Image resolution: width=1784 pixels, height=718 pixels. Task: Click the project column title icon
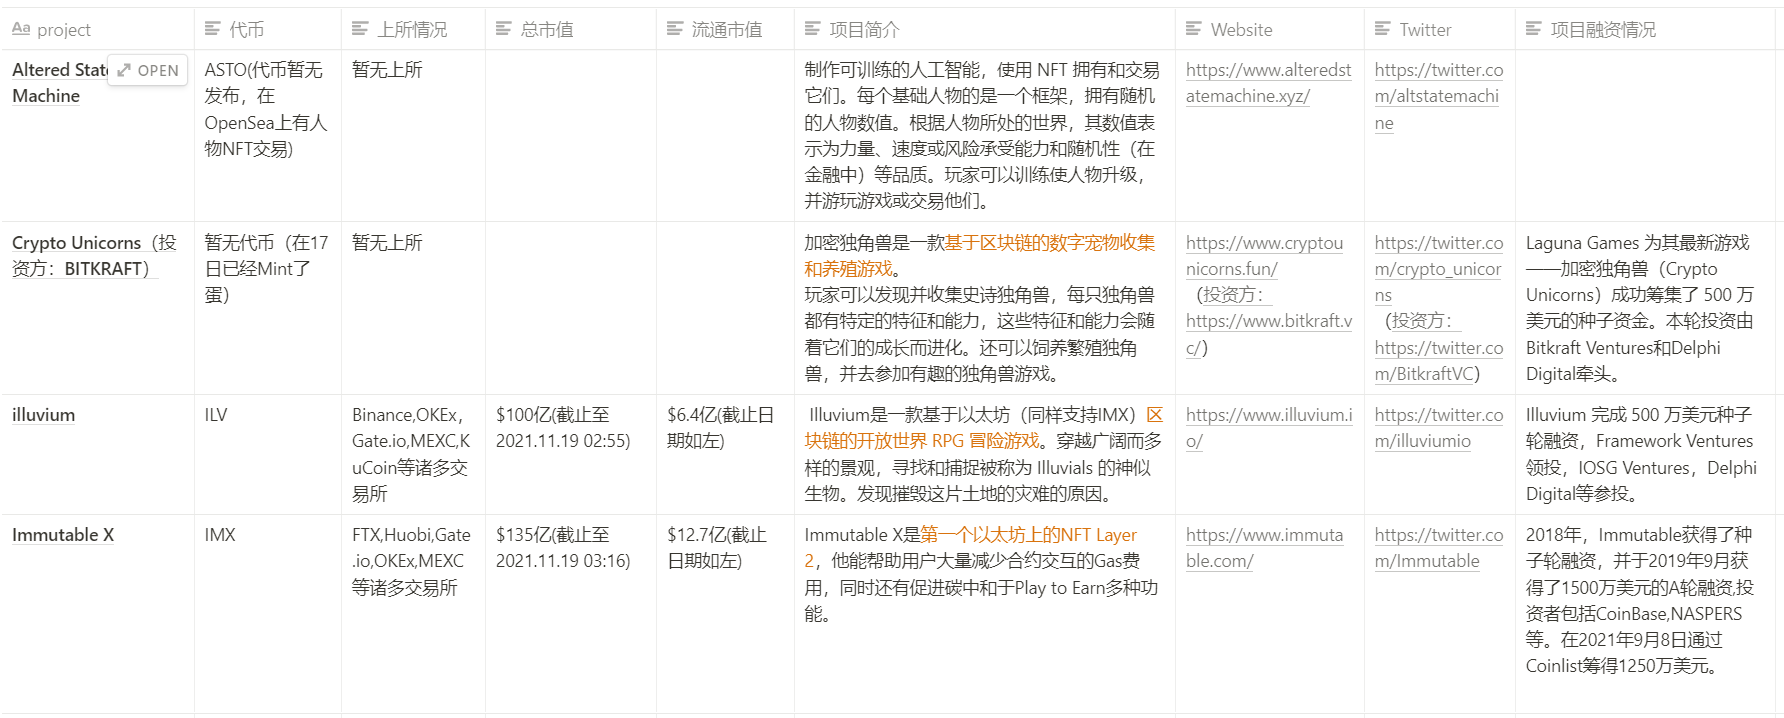point(21,29)
